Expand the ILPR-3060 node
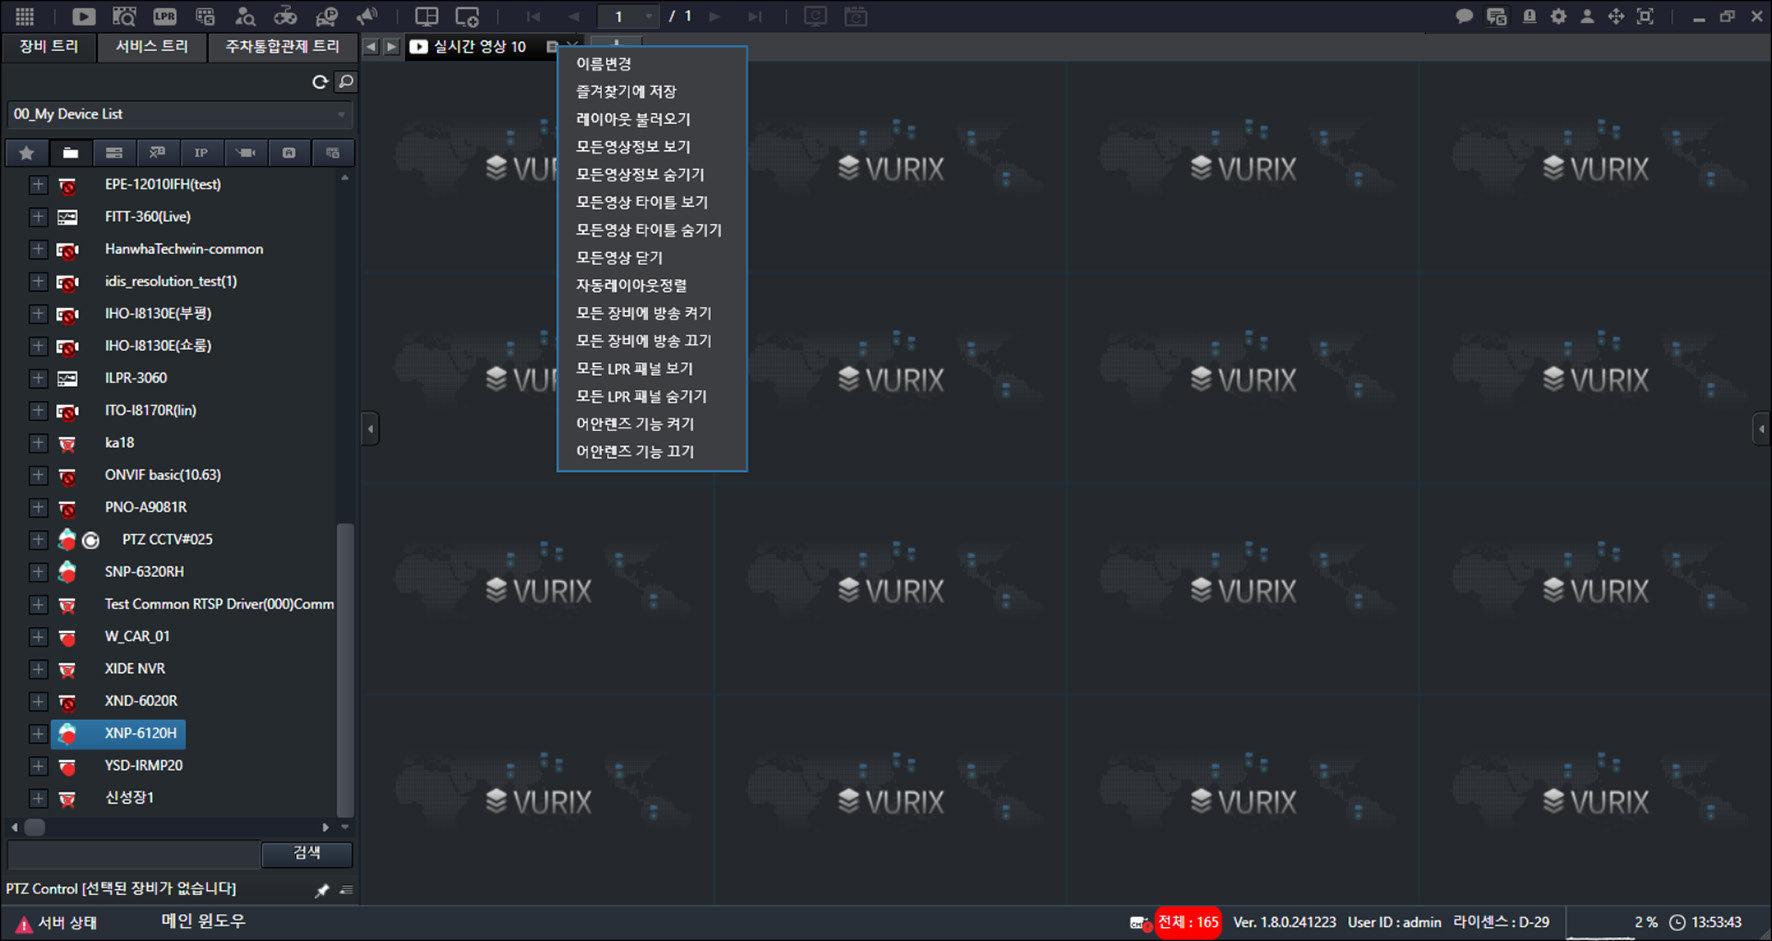The width and height of the screenshot is (1772, 941). pyautogui.click(x=38, y=378)
